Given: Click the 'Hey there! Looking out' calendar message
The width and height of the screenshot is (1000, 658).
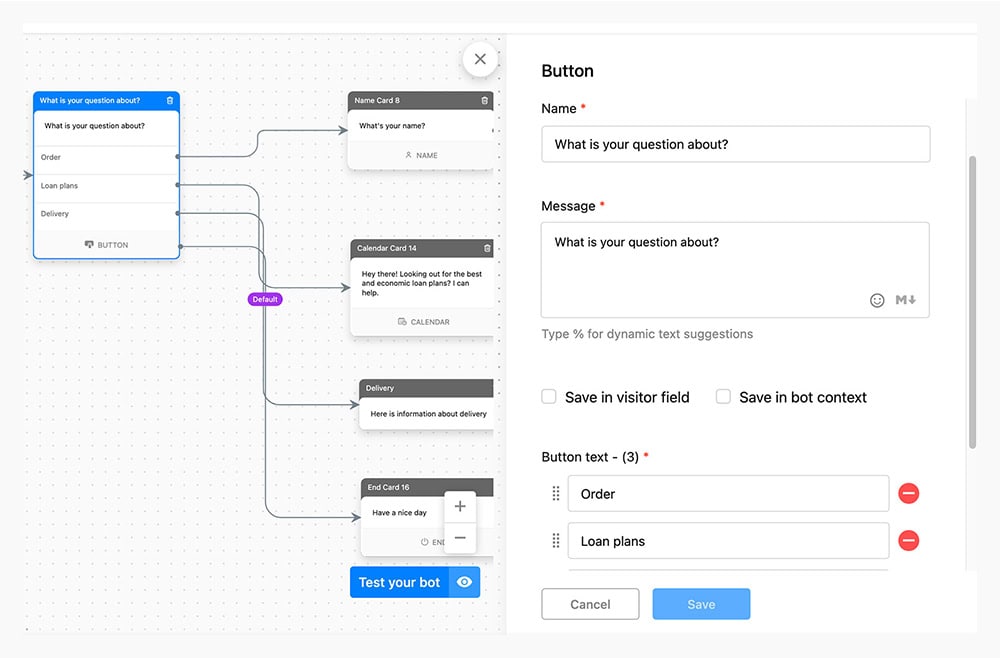Looking at the screenshot, I should [x=422, y=283].
